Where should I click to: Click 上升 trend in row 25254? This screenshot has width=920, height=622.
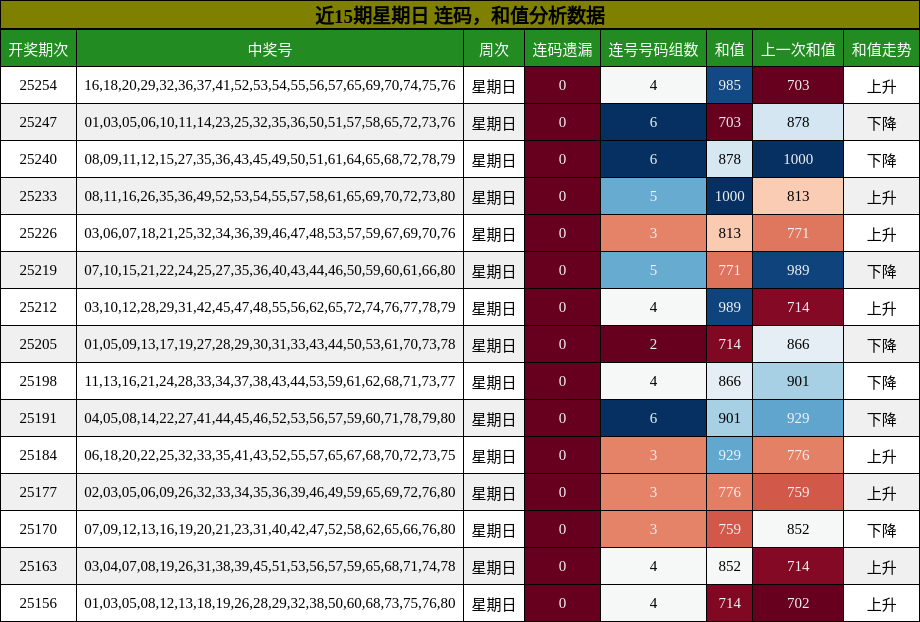(x=881, y=85)
